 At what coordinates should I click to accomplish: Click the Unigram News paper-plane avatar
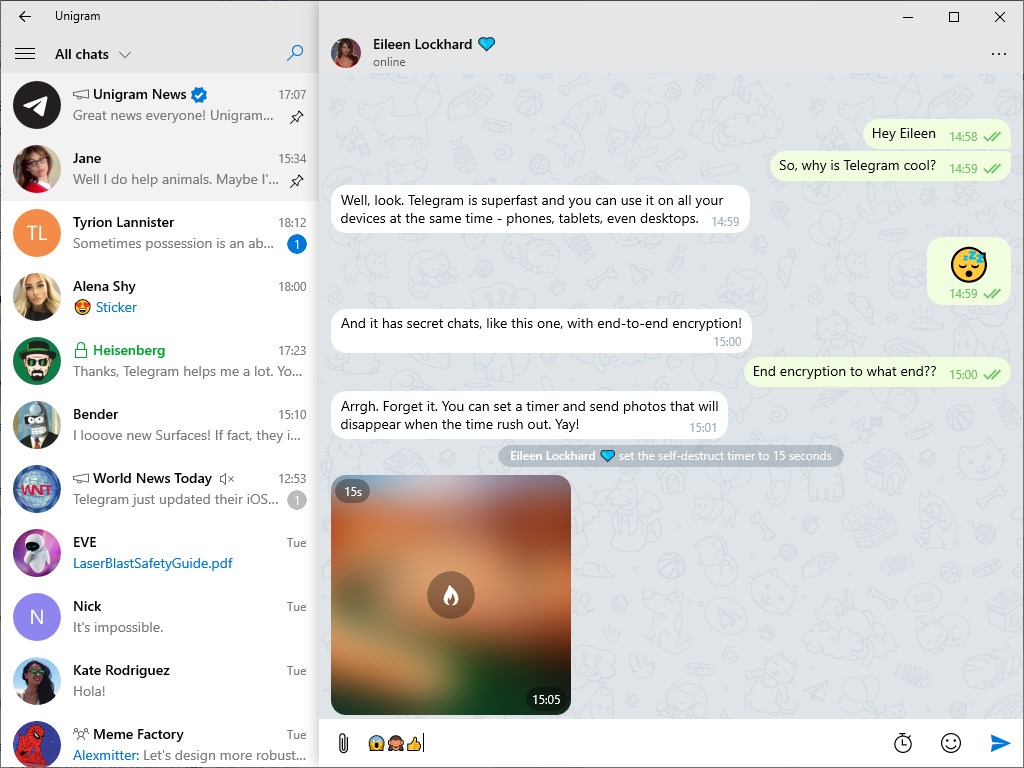(x=37, y=105)
